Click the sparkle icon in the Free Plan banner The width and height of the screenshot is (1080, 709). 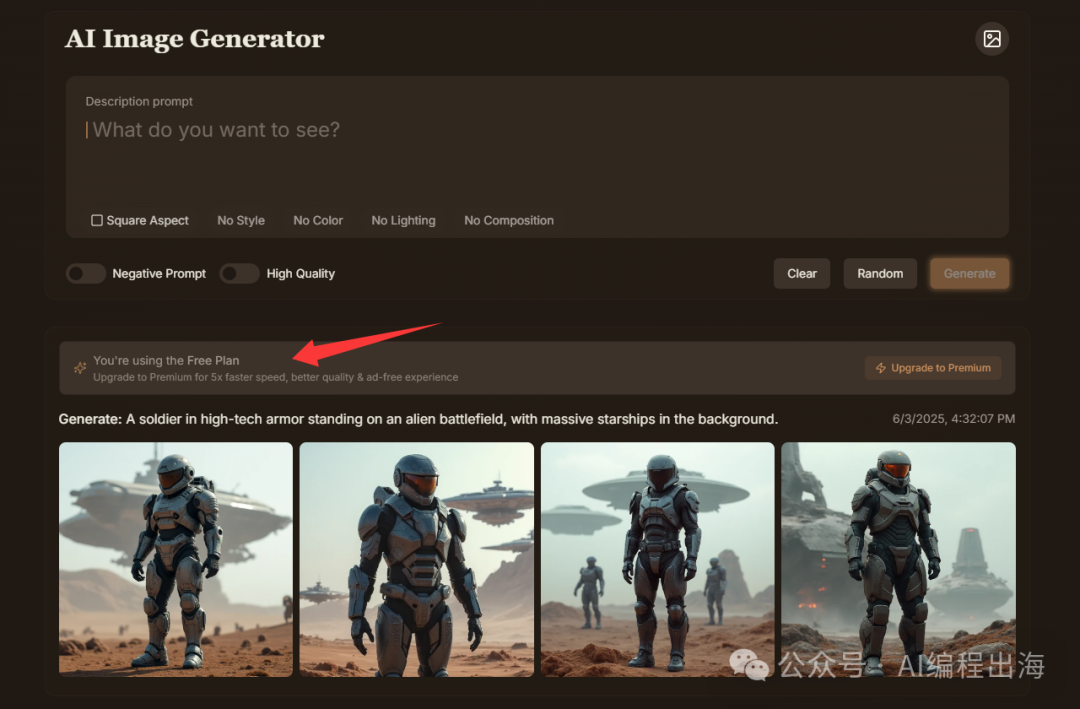(x=80, y=368)
